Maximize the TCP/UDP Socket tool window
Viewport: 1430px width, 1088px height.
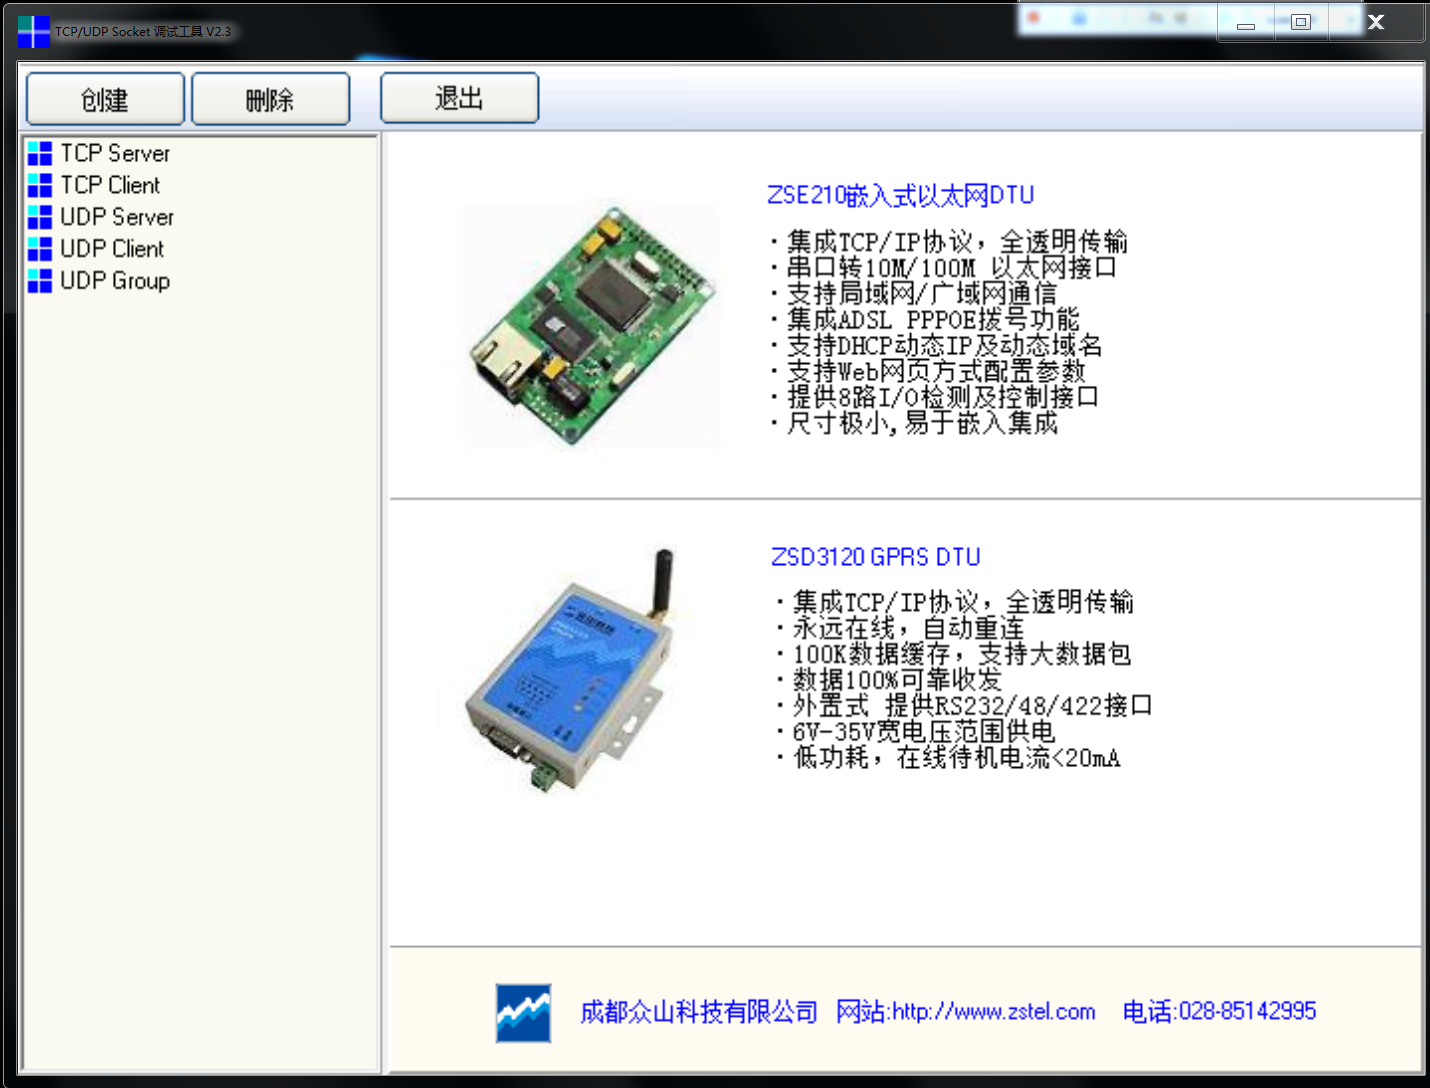click(1301, 22)
